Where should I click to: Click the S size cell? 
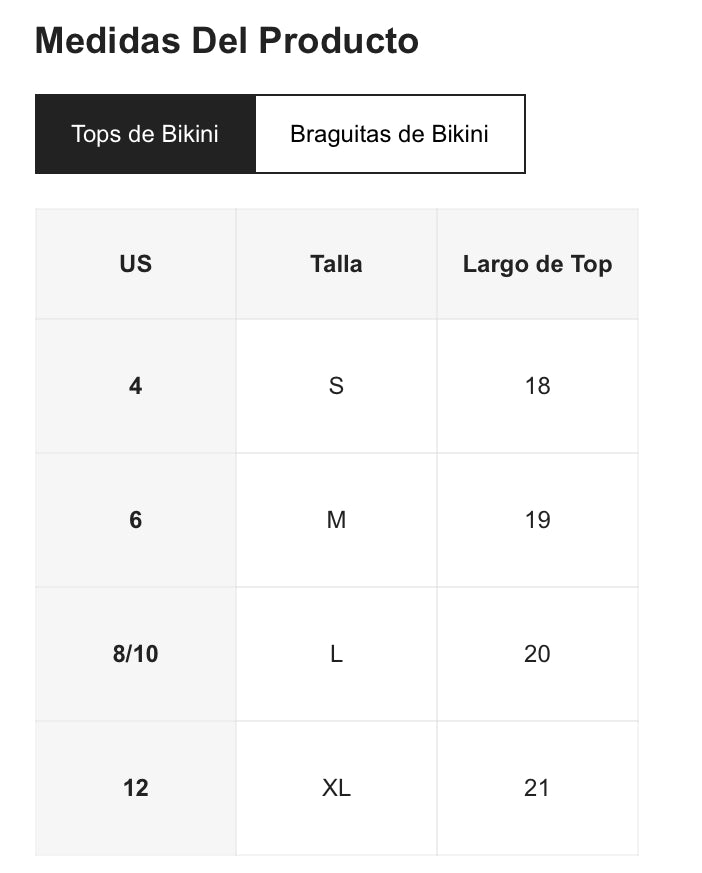pyautogui.click(x=336, y=386)
